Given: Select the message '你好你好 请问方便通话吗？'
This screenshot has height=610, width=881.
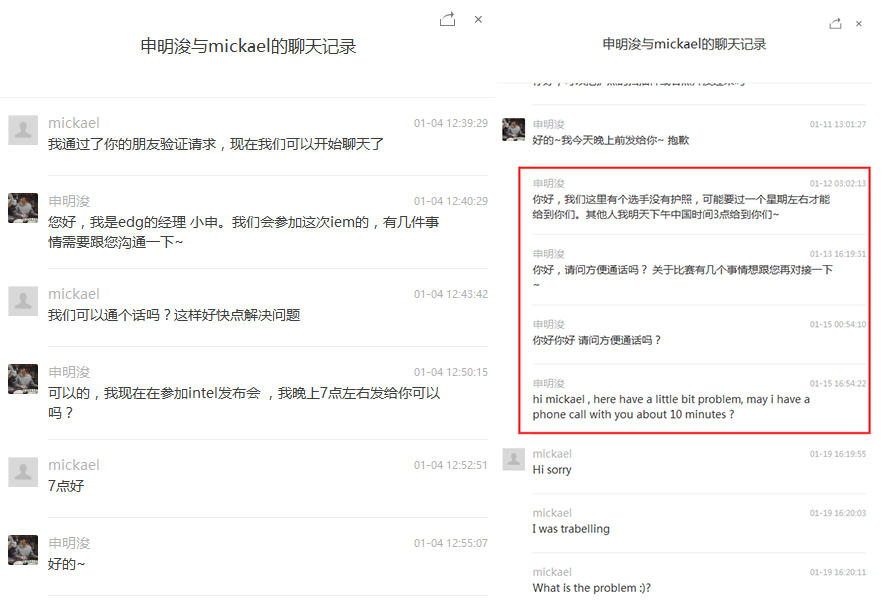Looking at the screenshot, I should tap(597, 340).
